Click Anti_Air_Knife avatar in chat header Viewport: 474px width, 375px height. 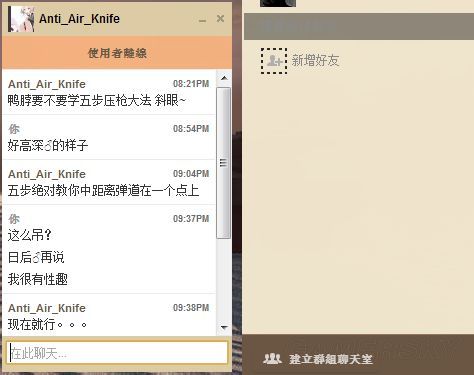point(21,19)
